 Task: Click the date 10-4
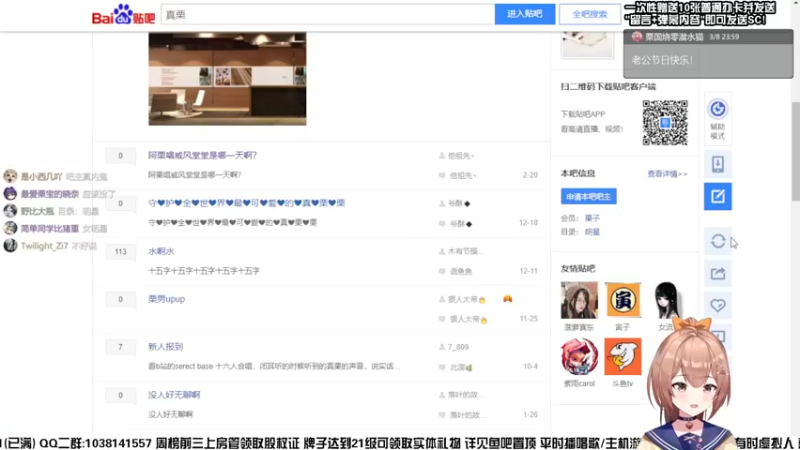[531, 366]
